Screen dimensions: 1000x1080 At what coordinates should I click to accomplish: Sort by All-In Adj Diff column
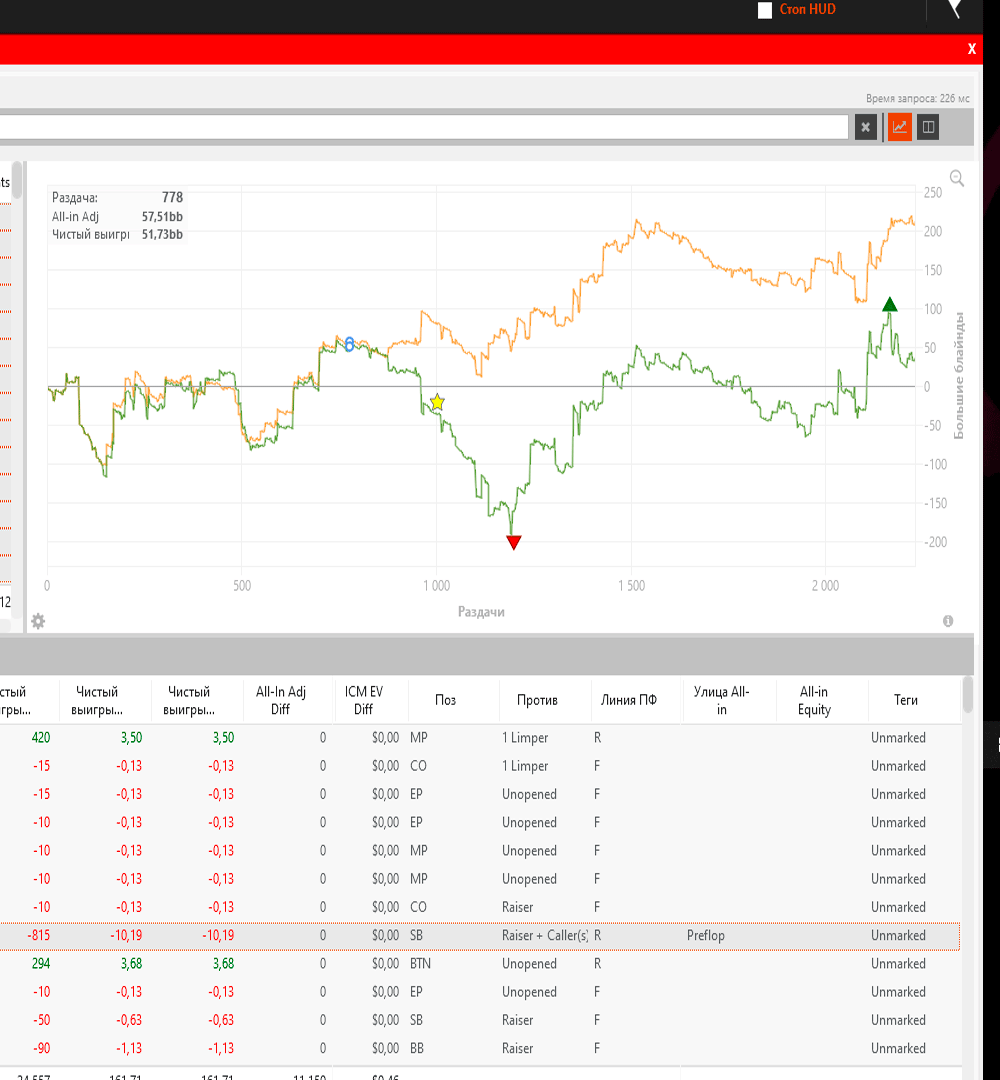(x=280, y=700)
